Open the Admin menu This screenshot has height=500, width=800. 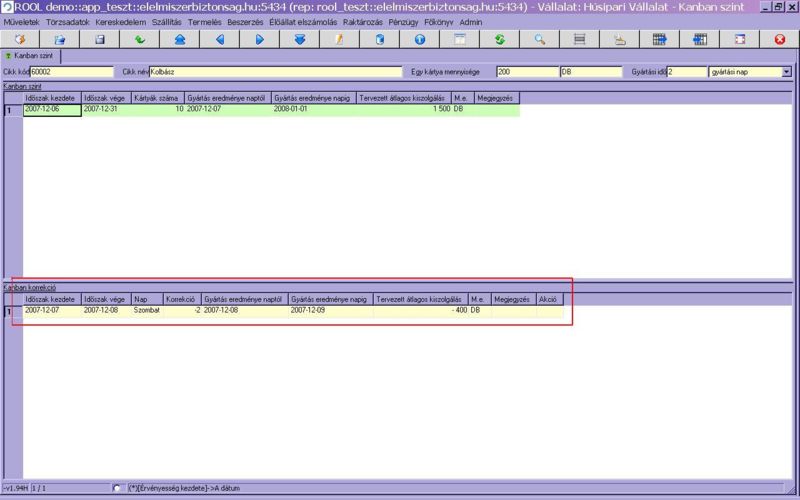[x=470, y=22]
